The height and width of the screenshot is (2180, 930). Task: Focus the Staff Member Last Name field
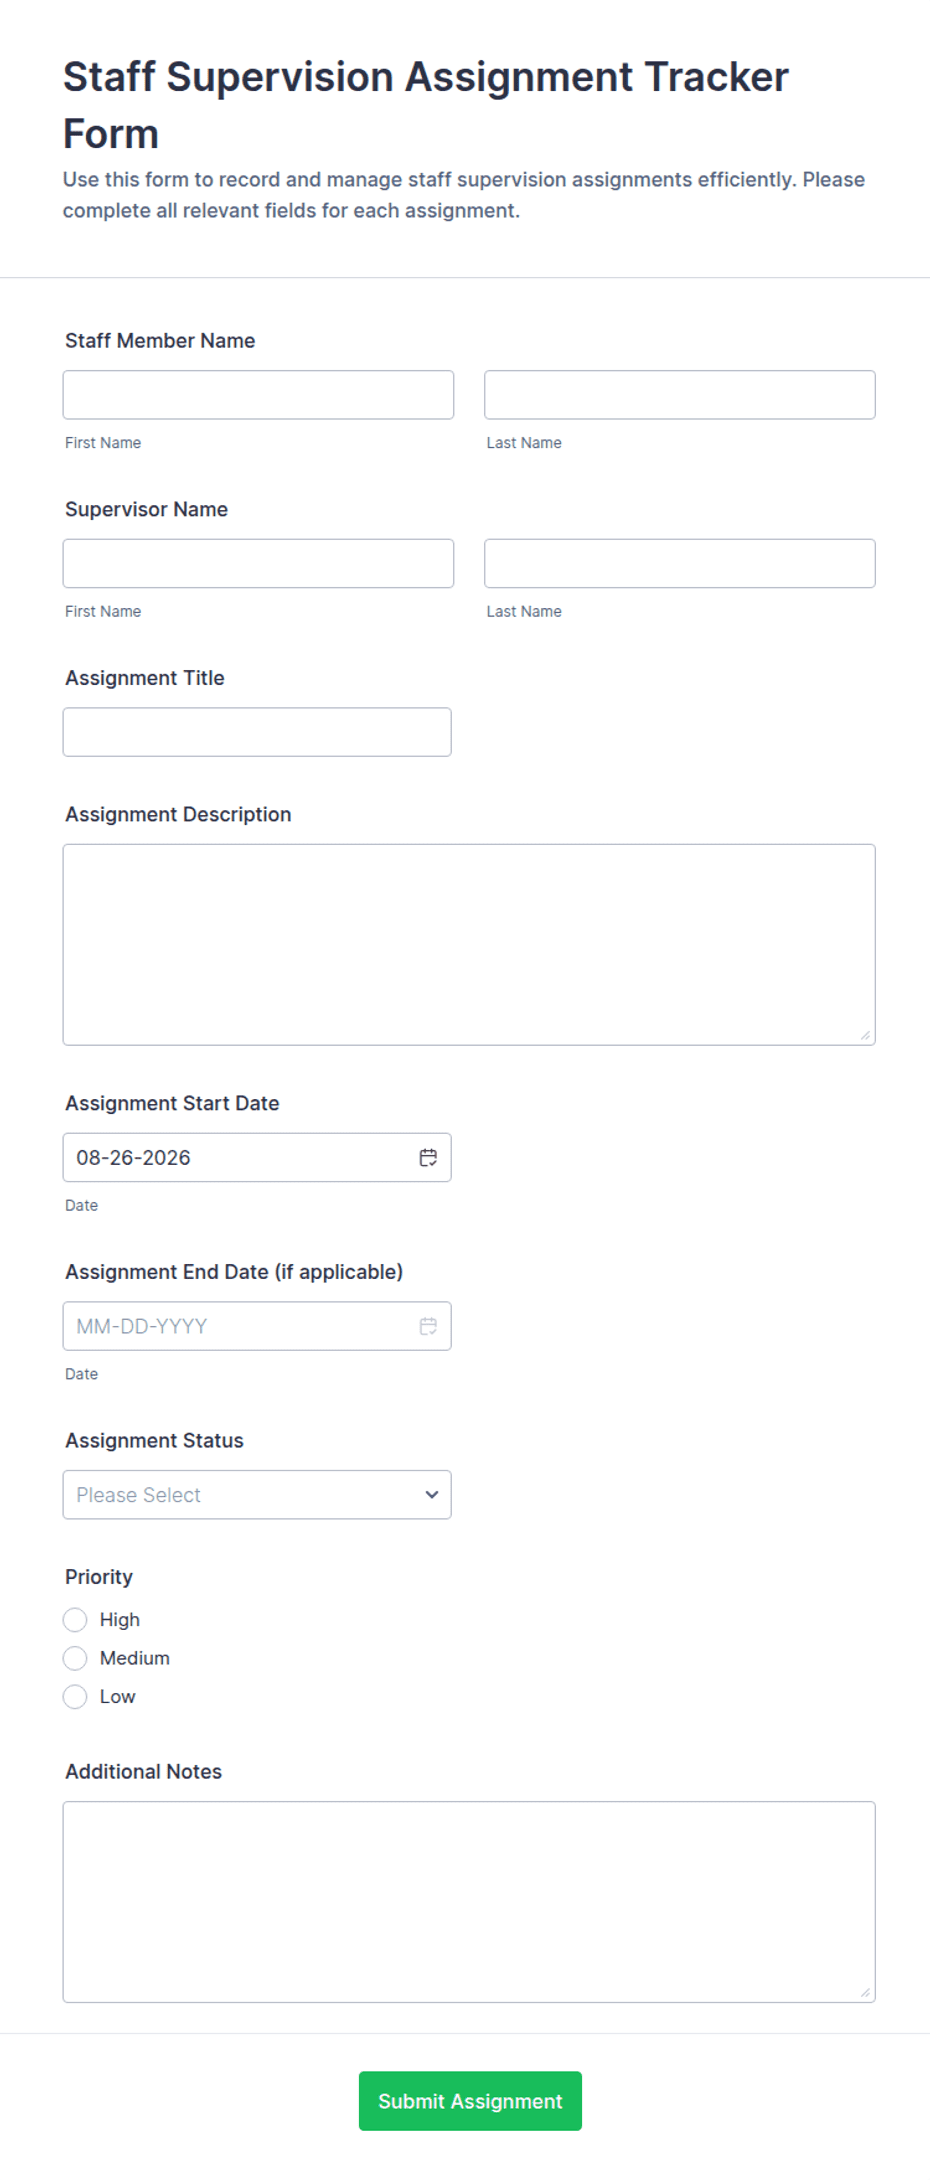[x=680, y=395]
